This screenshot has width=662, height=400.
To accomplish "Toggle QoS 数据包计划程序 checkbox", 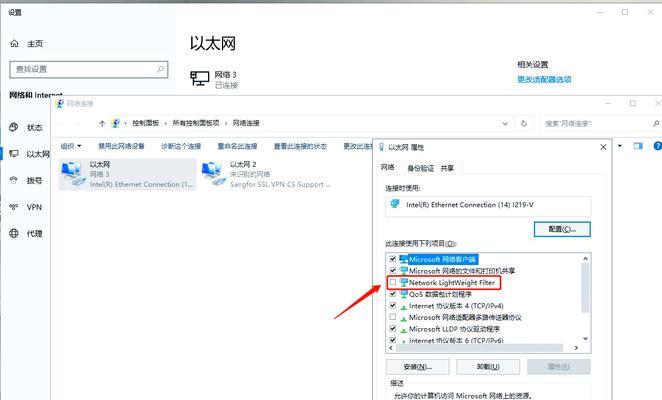I will pos(393,294).
